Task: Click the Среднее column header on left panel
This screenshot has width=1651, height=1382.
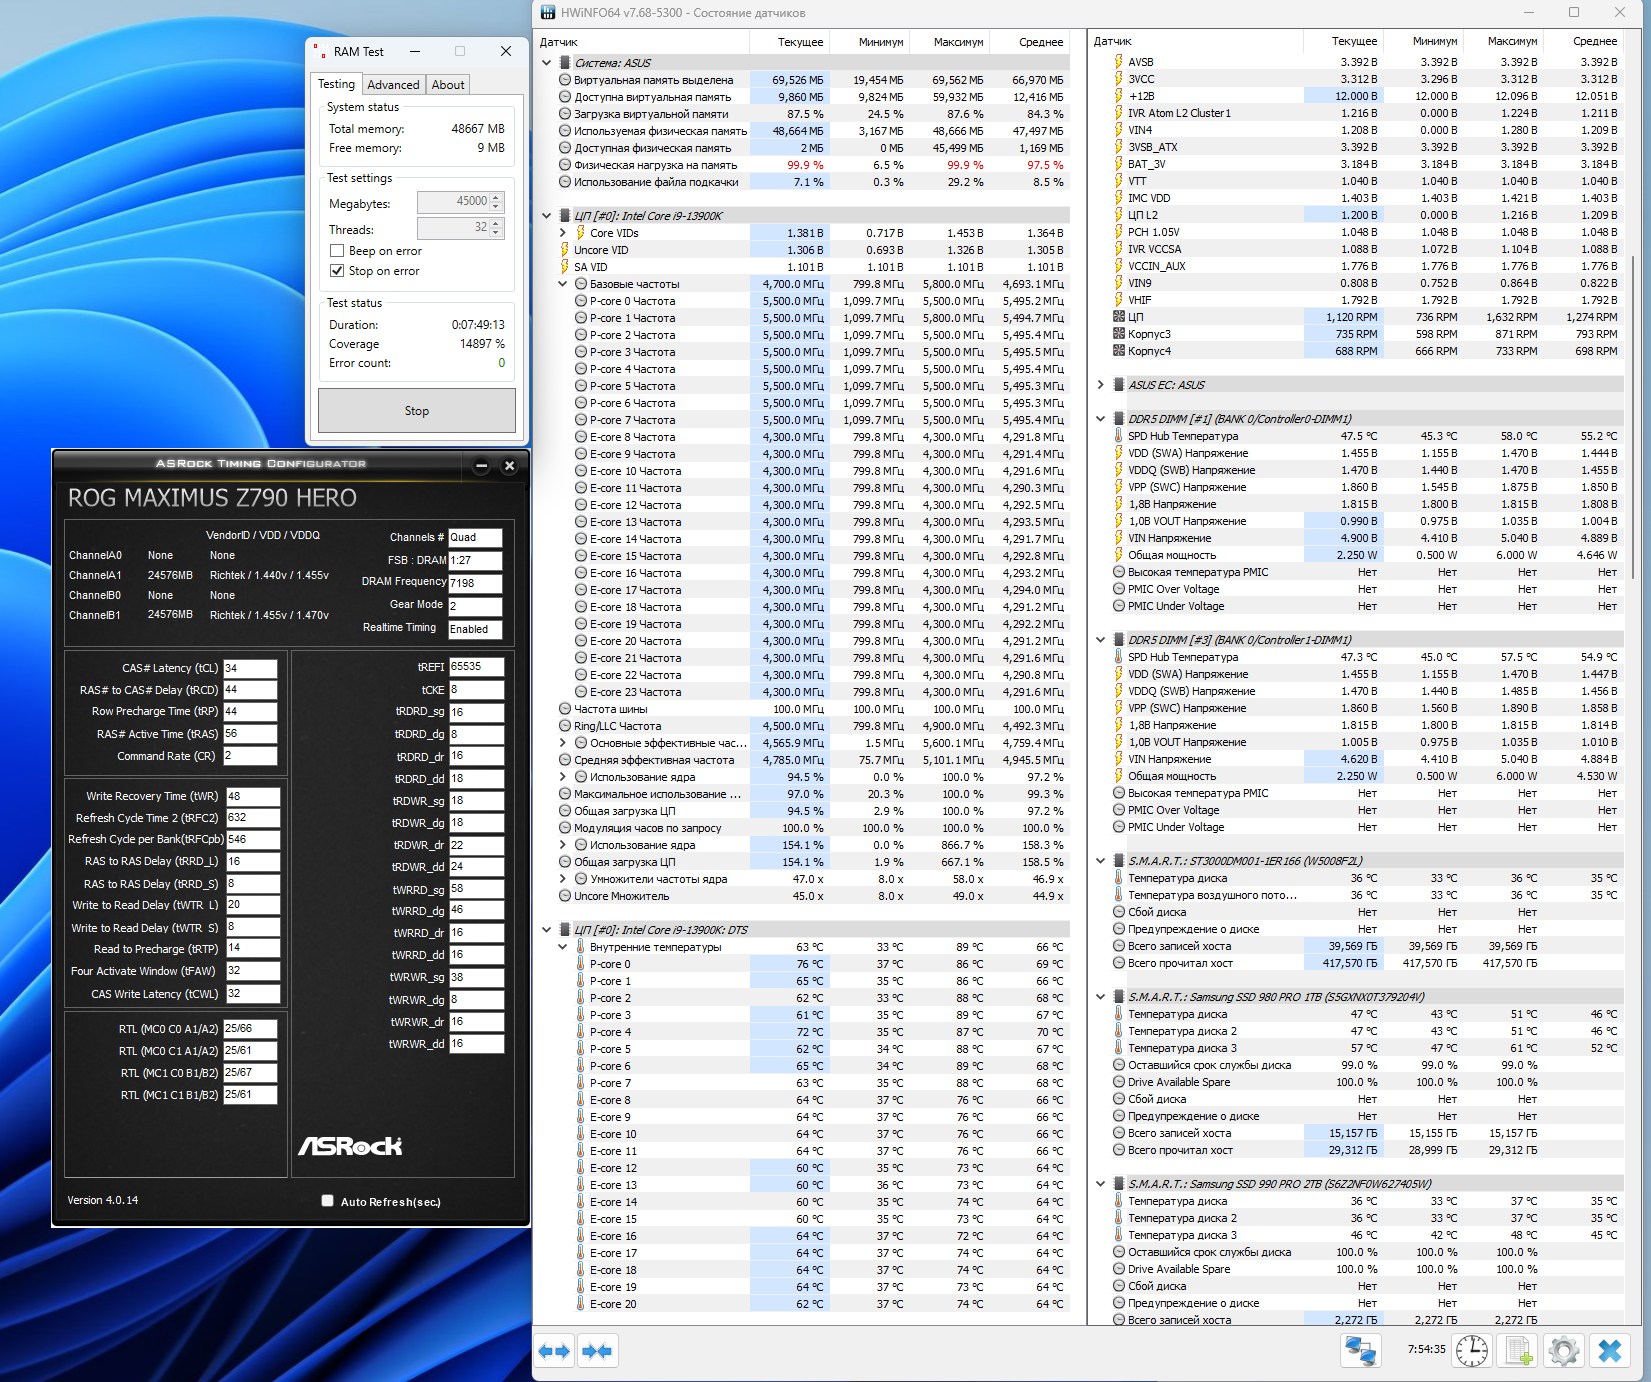Action: [x=1040, y=42]
